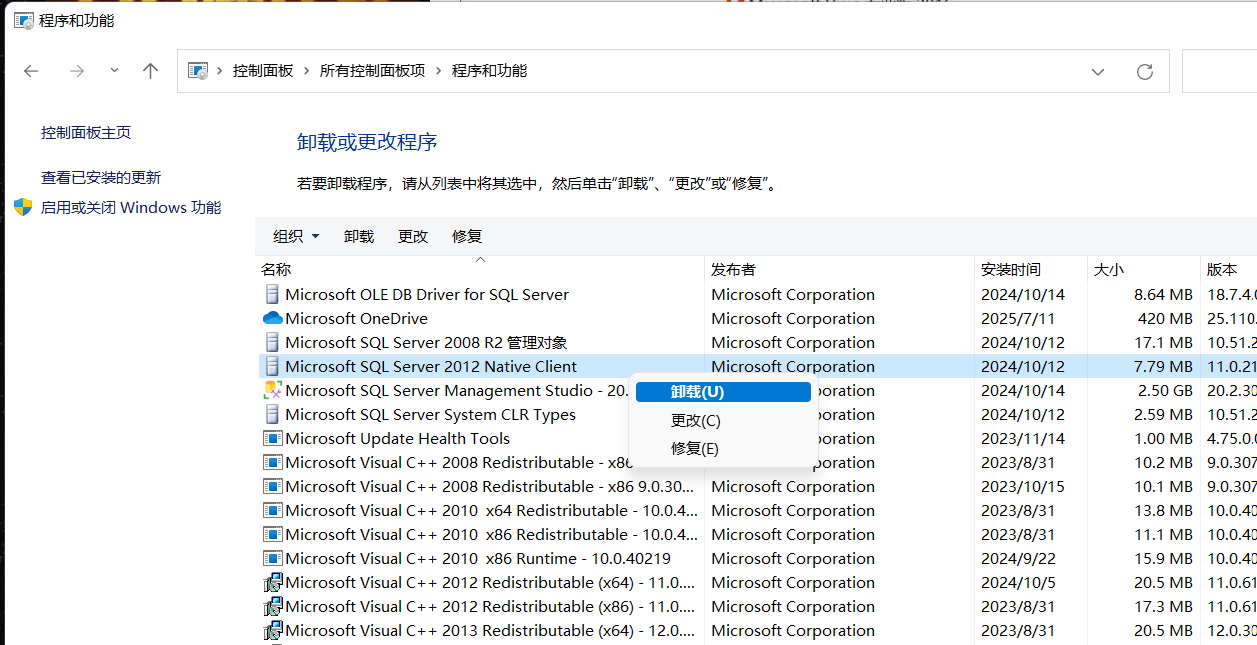Click the 7.79 MB size cell
The width and height of the screenshot is (1257, 645).
[x=1163, y=366]
